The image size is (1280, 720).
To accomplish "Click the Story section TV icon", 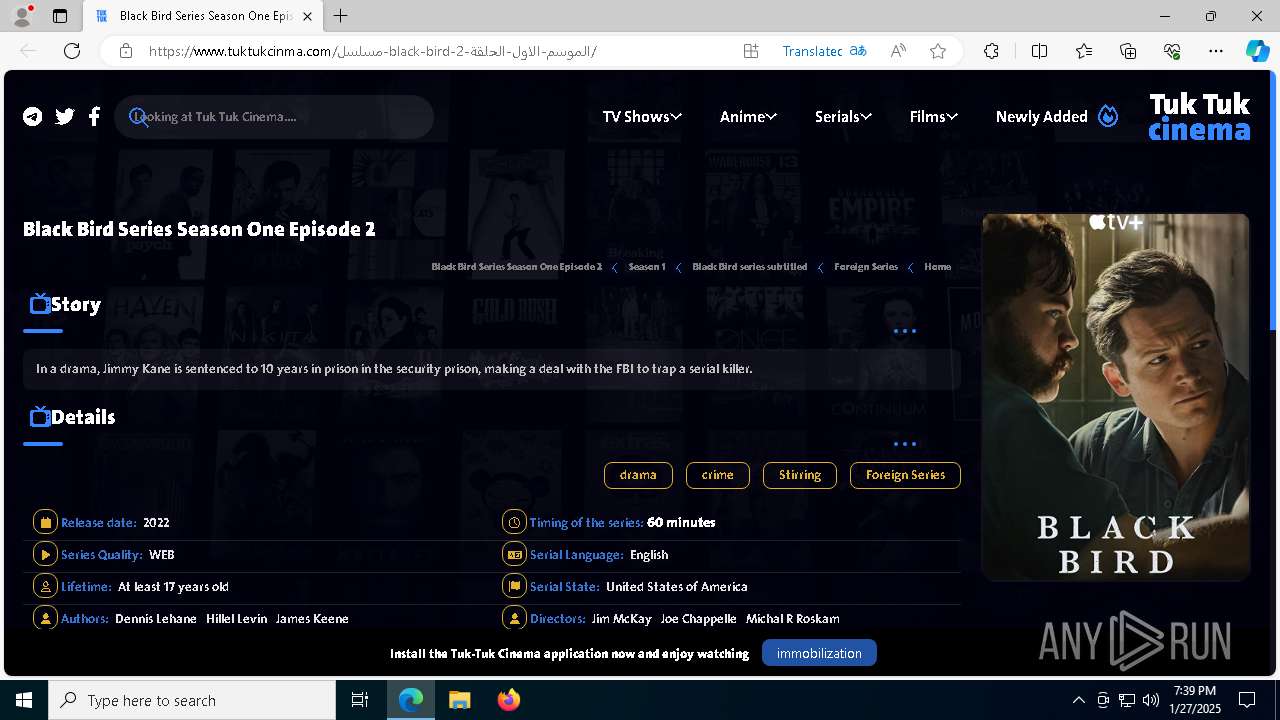I will point(40,303).
